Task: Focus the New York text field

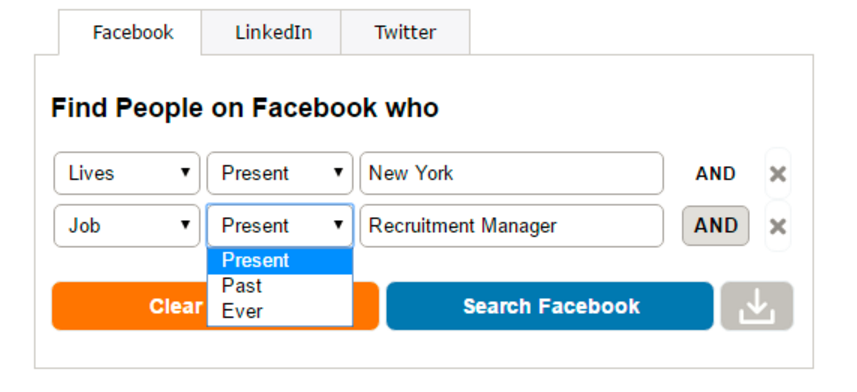Action: [512, 173]
